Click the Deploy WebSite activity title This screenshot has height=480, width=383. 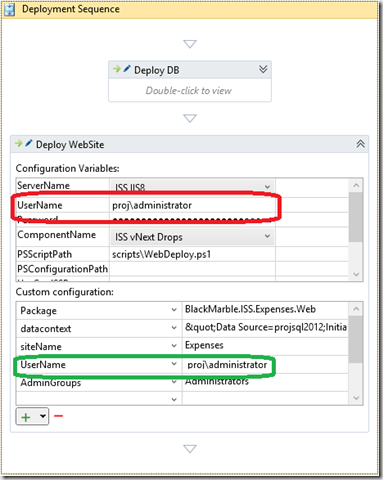[70, 145]
